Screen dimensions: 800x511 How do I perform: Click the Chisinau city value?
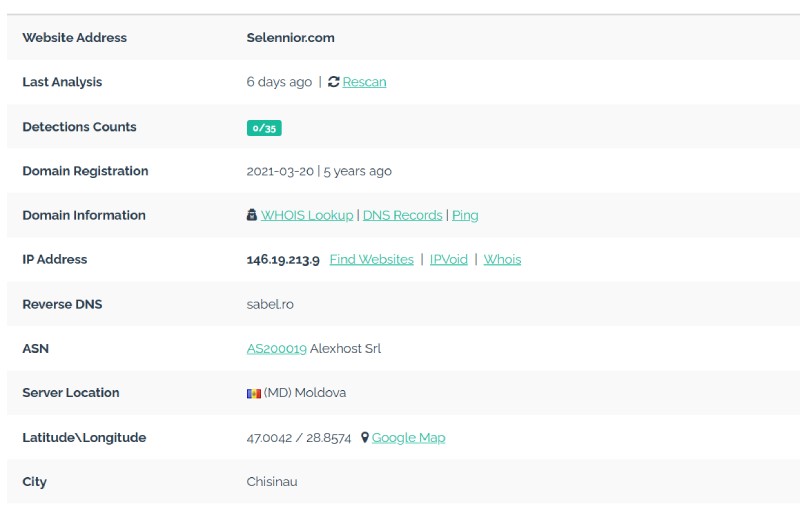[272, 481]
